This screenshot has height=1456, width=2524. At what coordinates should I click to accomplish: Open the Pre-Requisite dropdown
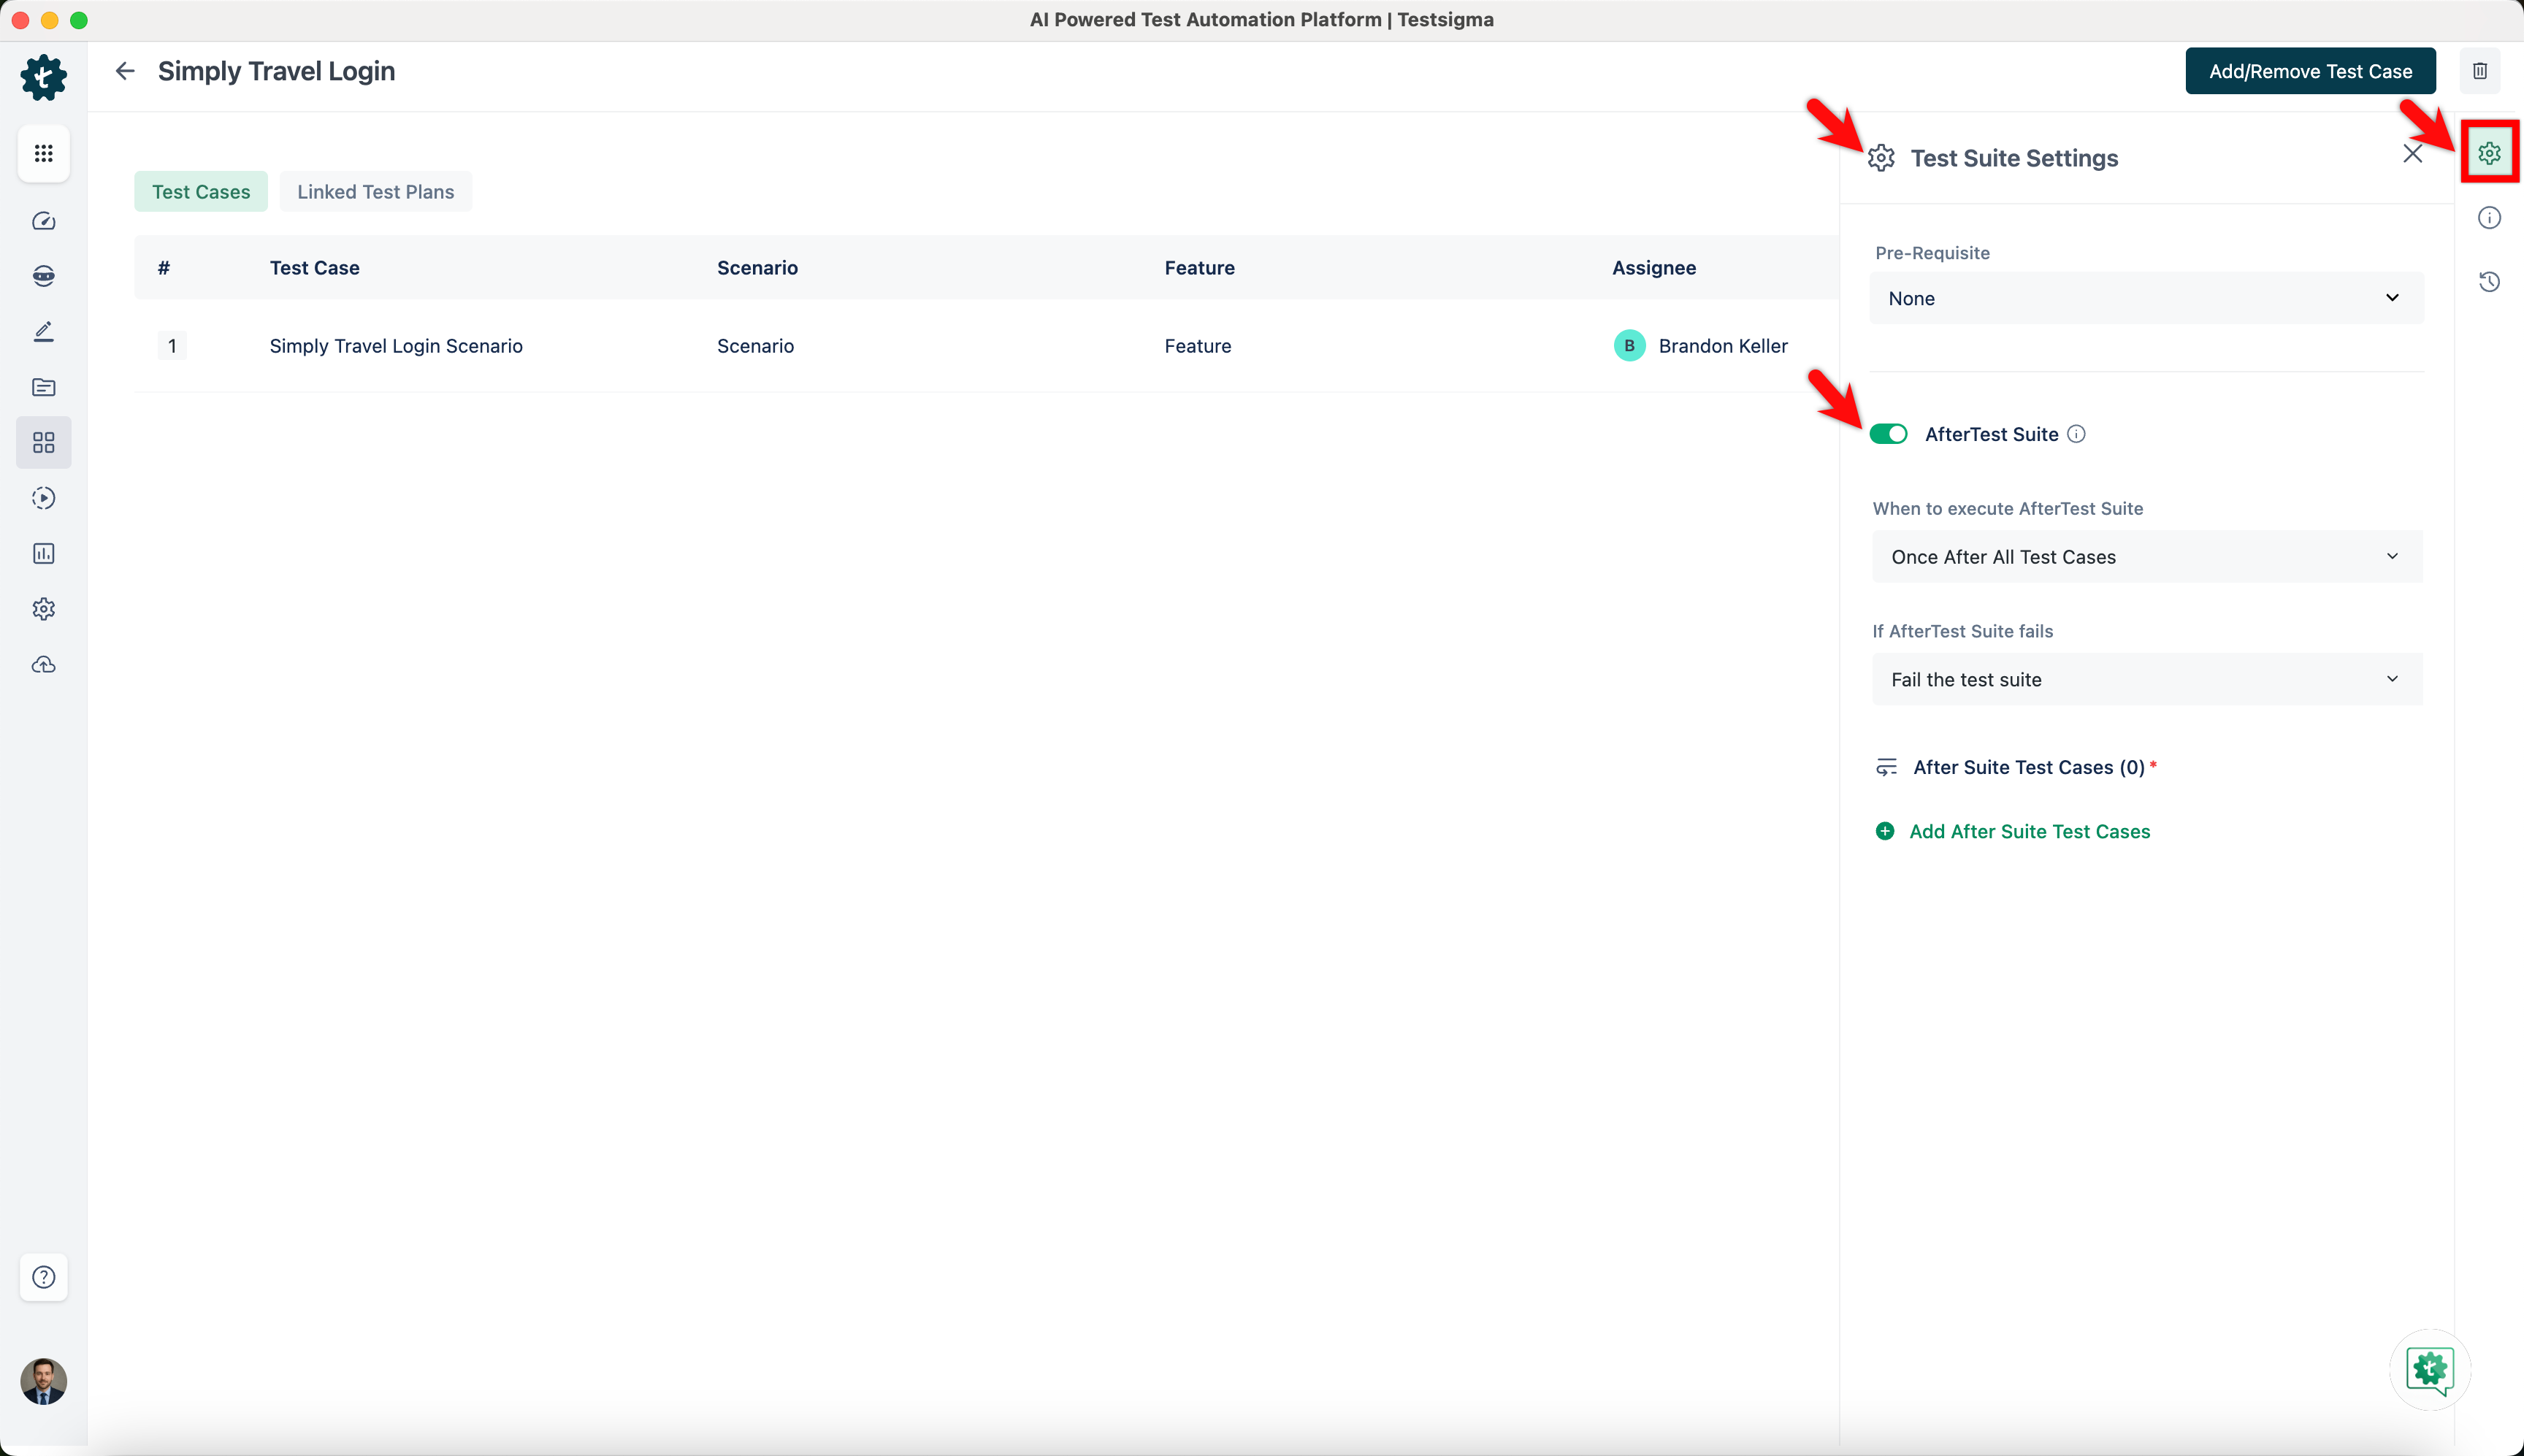point(2145,297)
